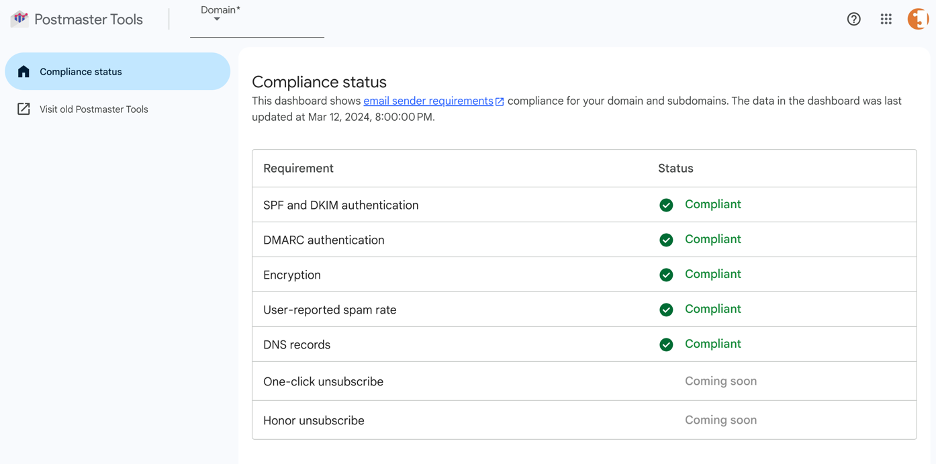Click Coming soon for One-click unsubscribe

pos(721,381)
